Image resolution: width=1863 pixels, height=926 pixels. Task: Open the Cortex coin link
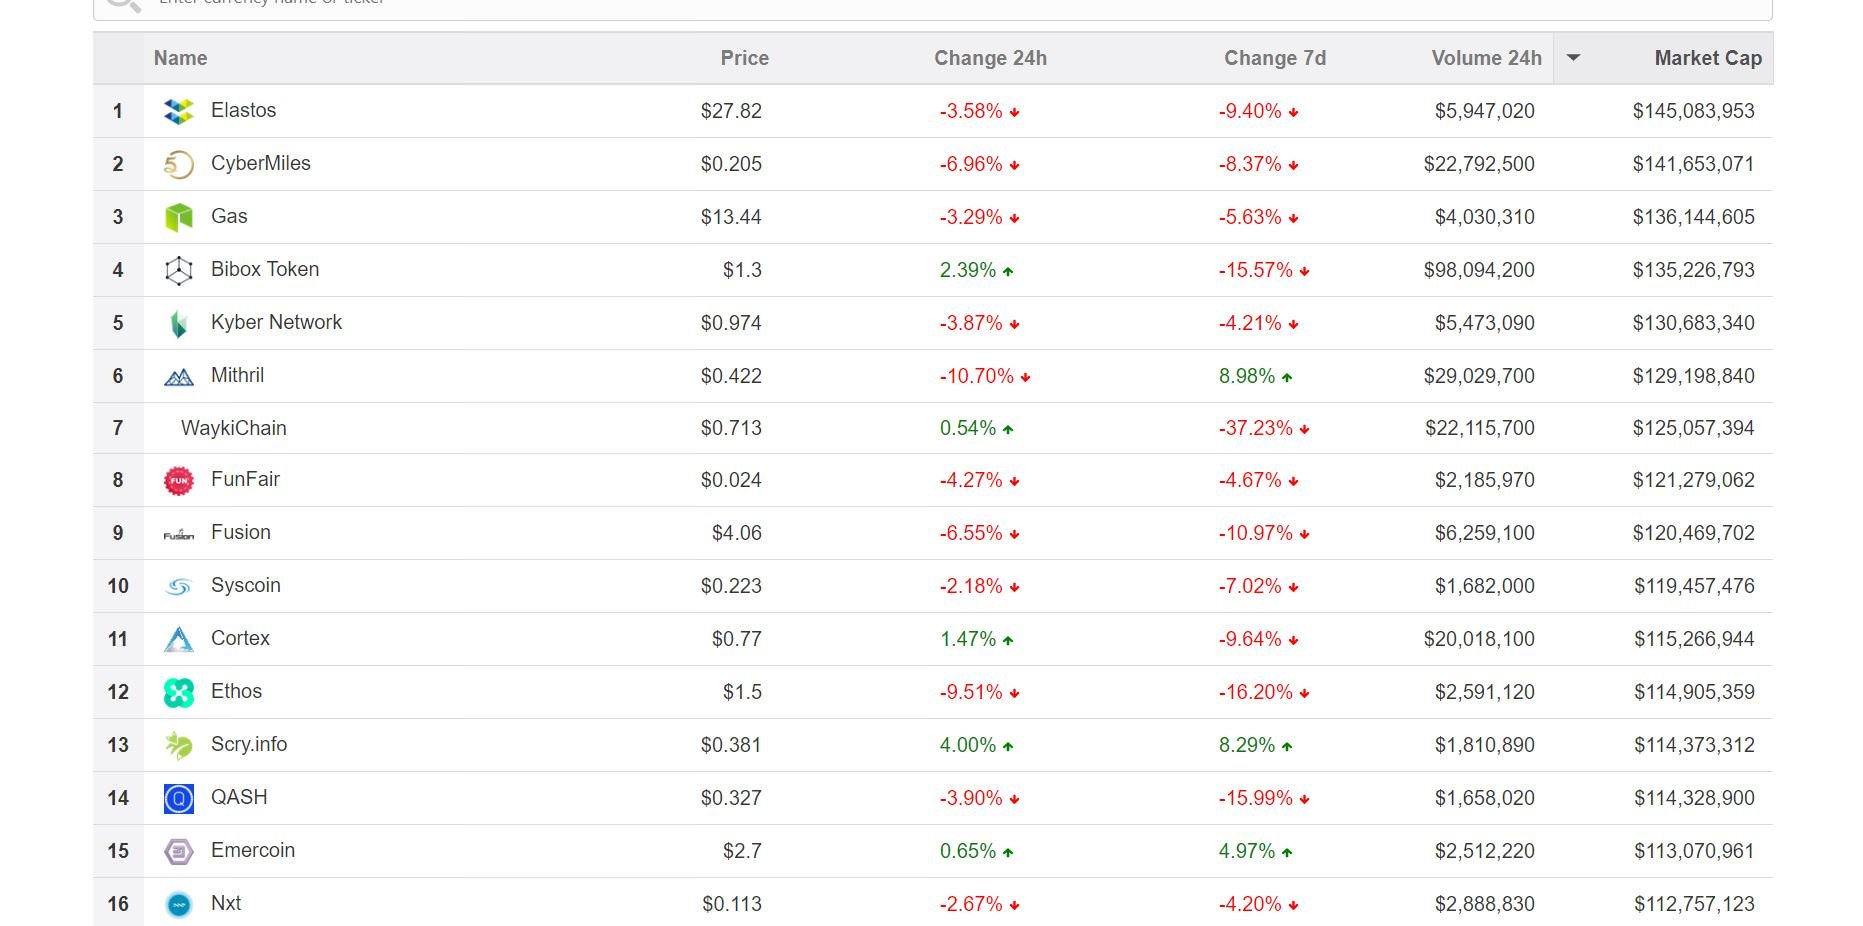(240, 638)
